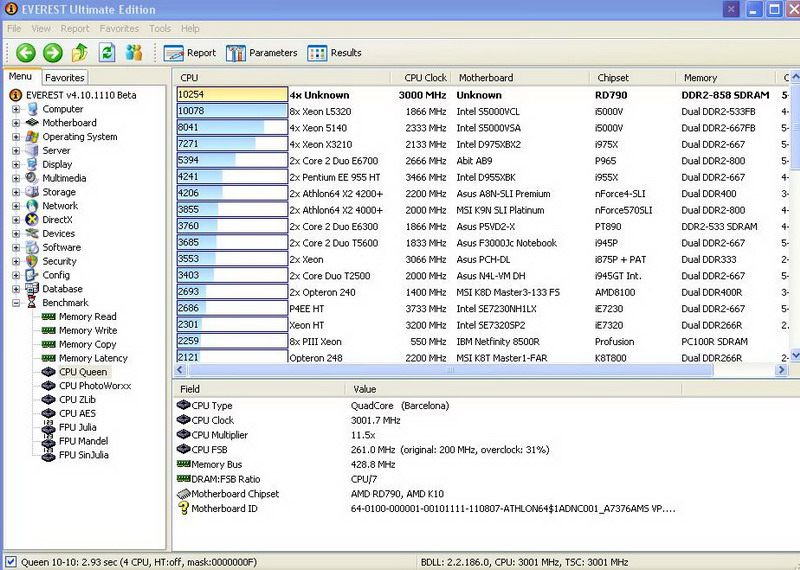Click the vertical scrollbar down arrow
This screenshot has width=800, height=570.
[795, 355]
